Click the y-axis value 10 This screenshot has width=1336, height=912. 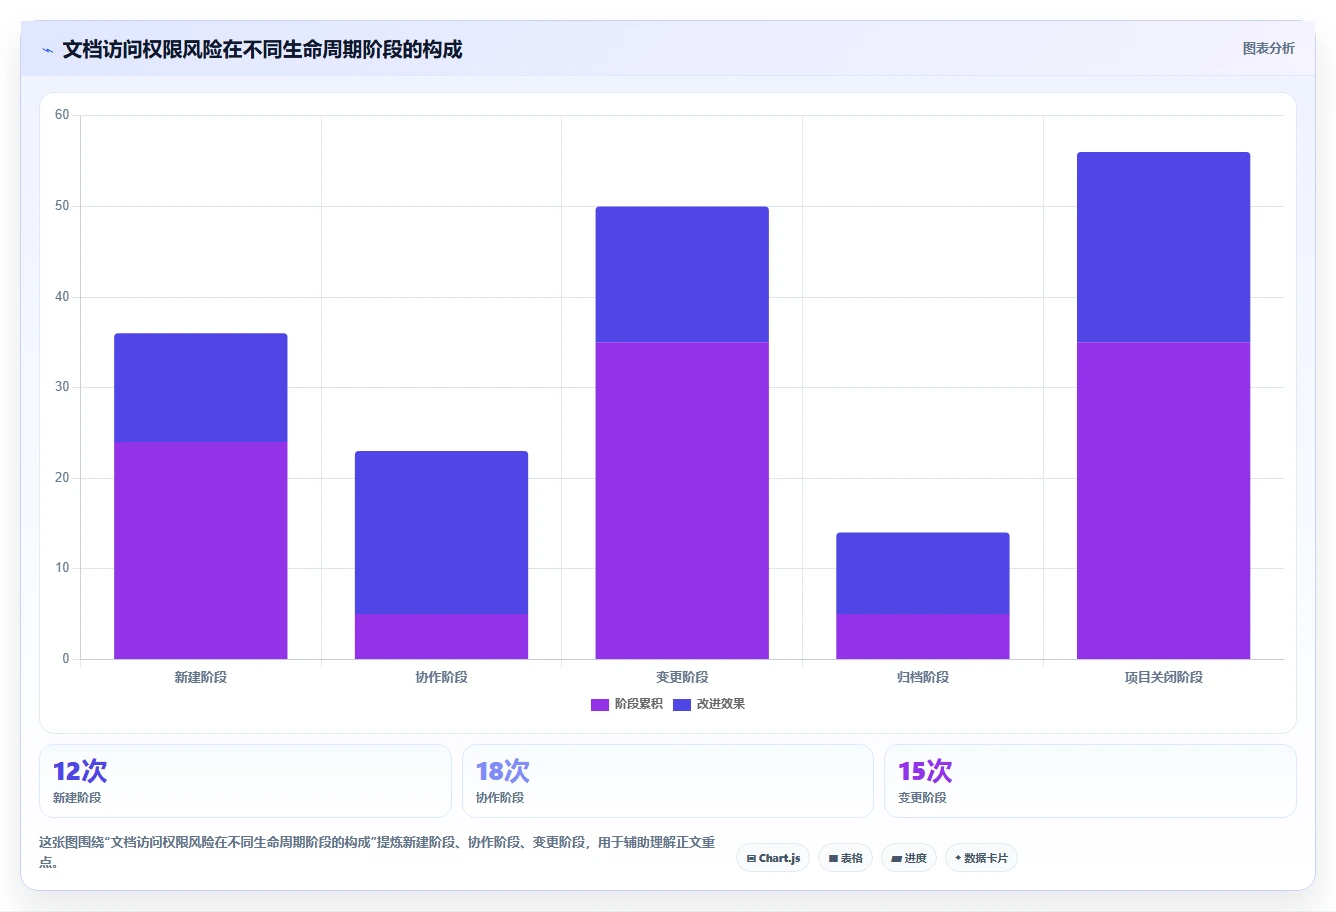coord(62,568)
